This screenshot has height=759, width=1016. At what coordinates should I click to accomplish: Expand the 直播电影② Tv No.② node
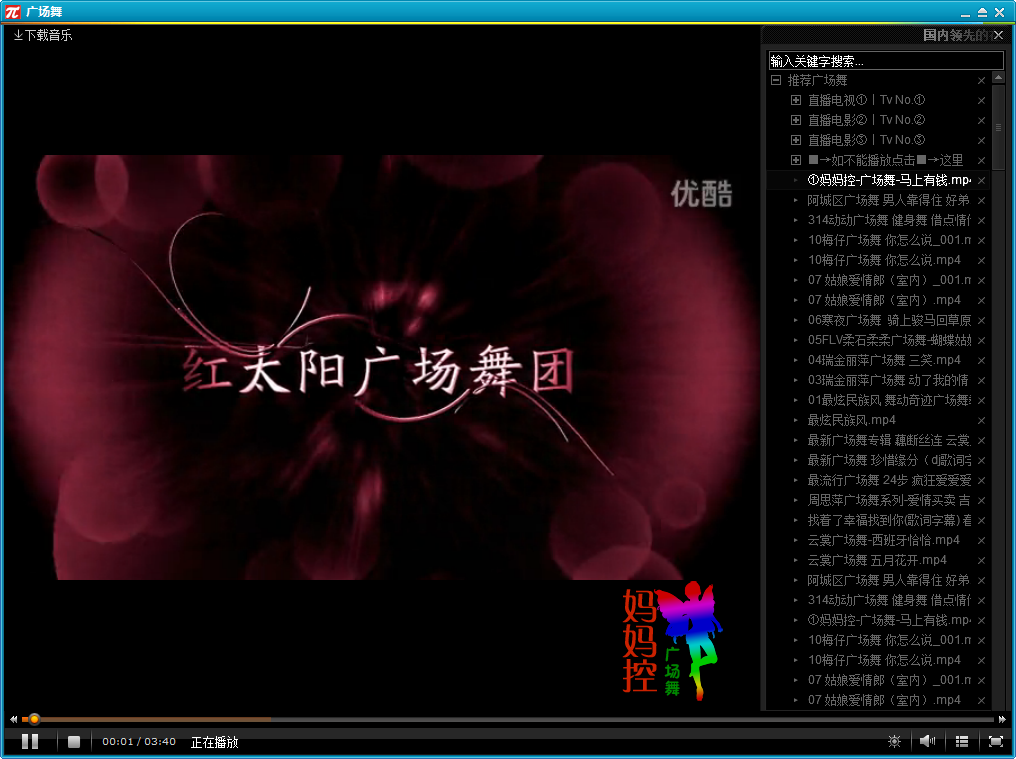point(796,120)
